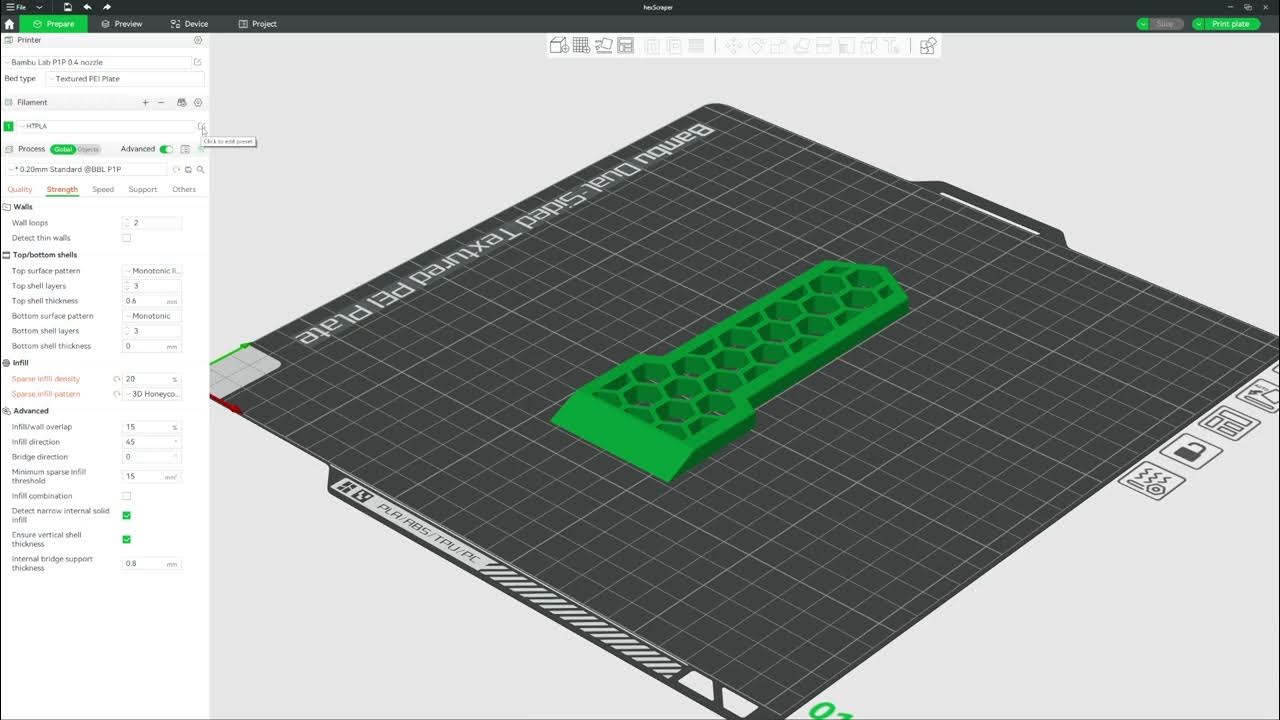Click the Infill/wall overlap field

152,427
